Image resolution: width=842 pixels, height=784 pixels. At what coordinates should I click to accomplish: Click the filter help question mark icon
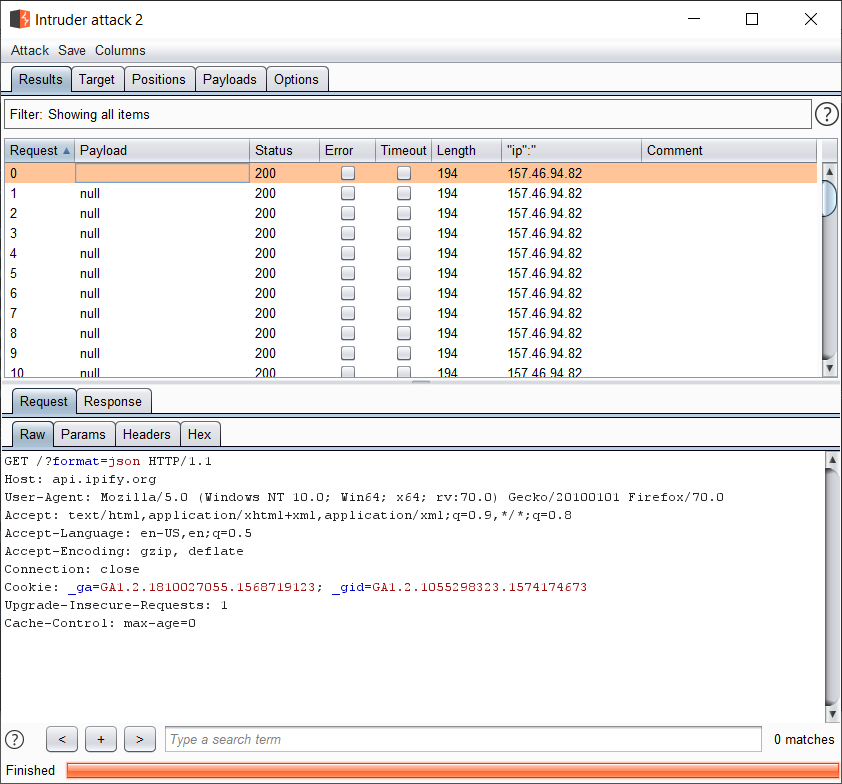(826, 114)
